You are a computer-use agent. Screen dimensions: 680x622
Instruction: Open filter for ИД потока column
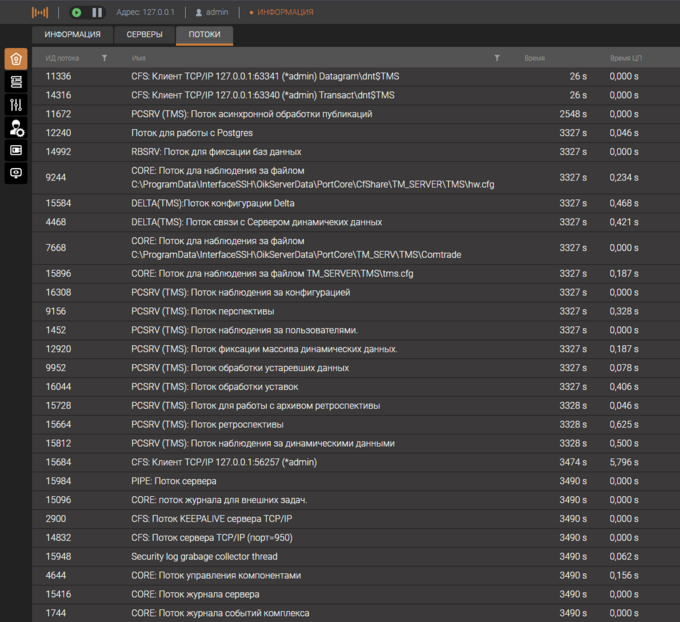104,58
